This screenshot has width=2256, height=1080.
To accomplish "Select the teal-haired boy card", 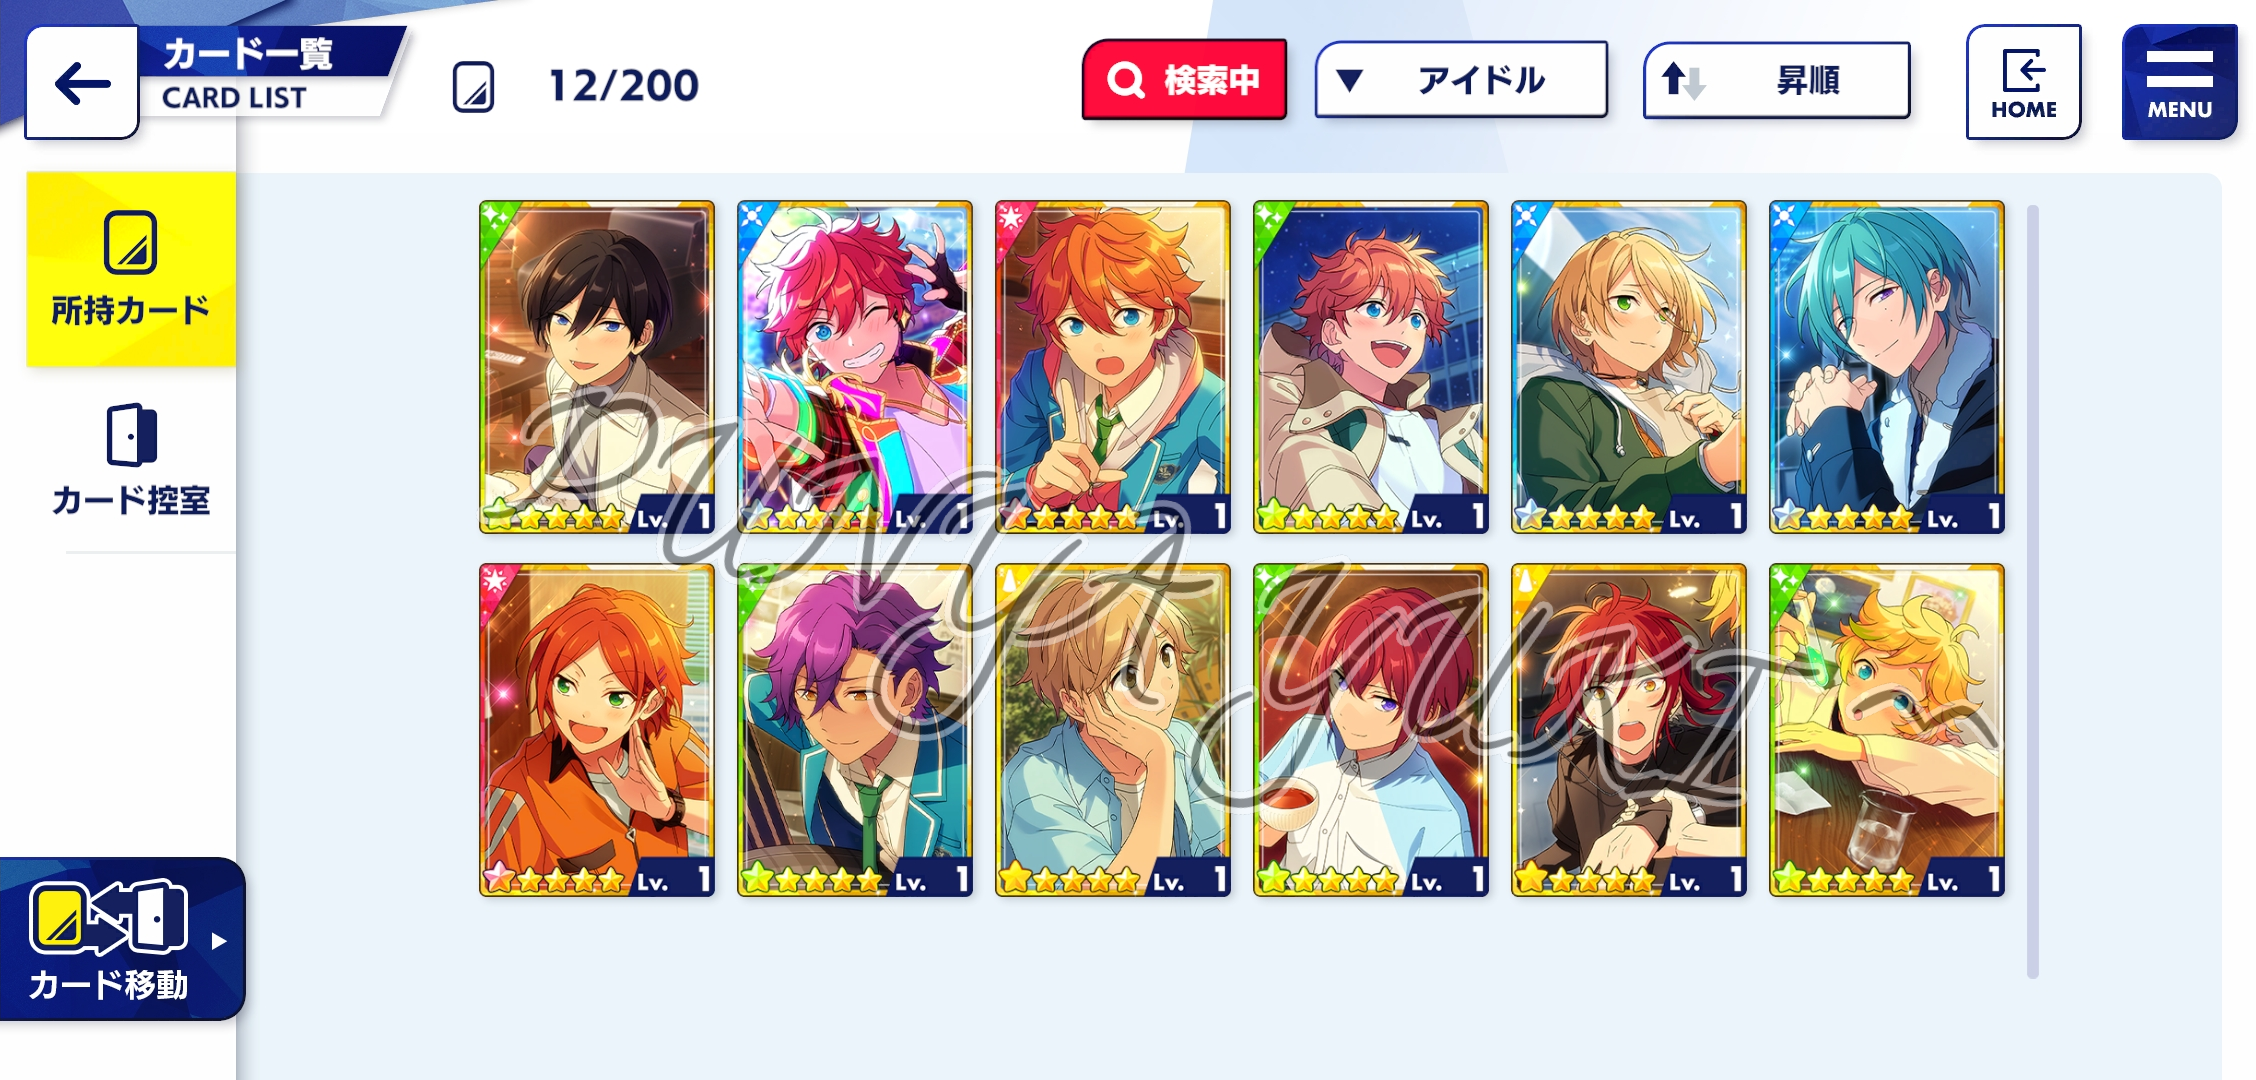I will click(1887, 367).
